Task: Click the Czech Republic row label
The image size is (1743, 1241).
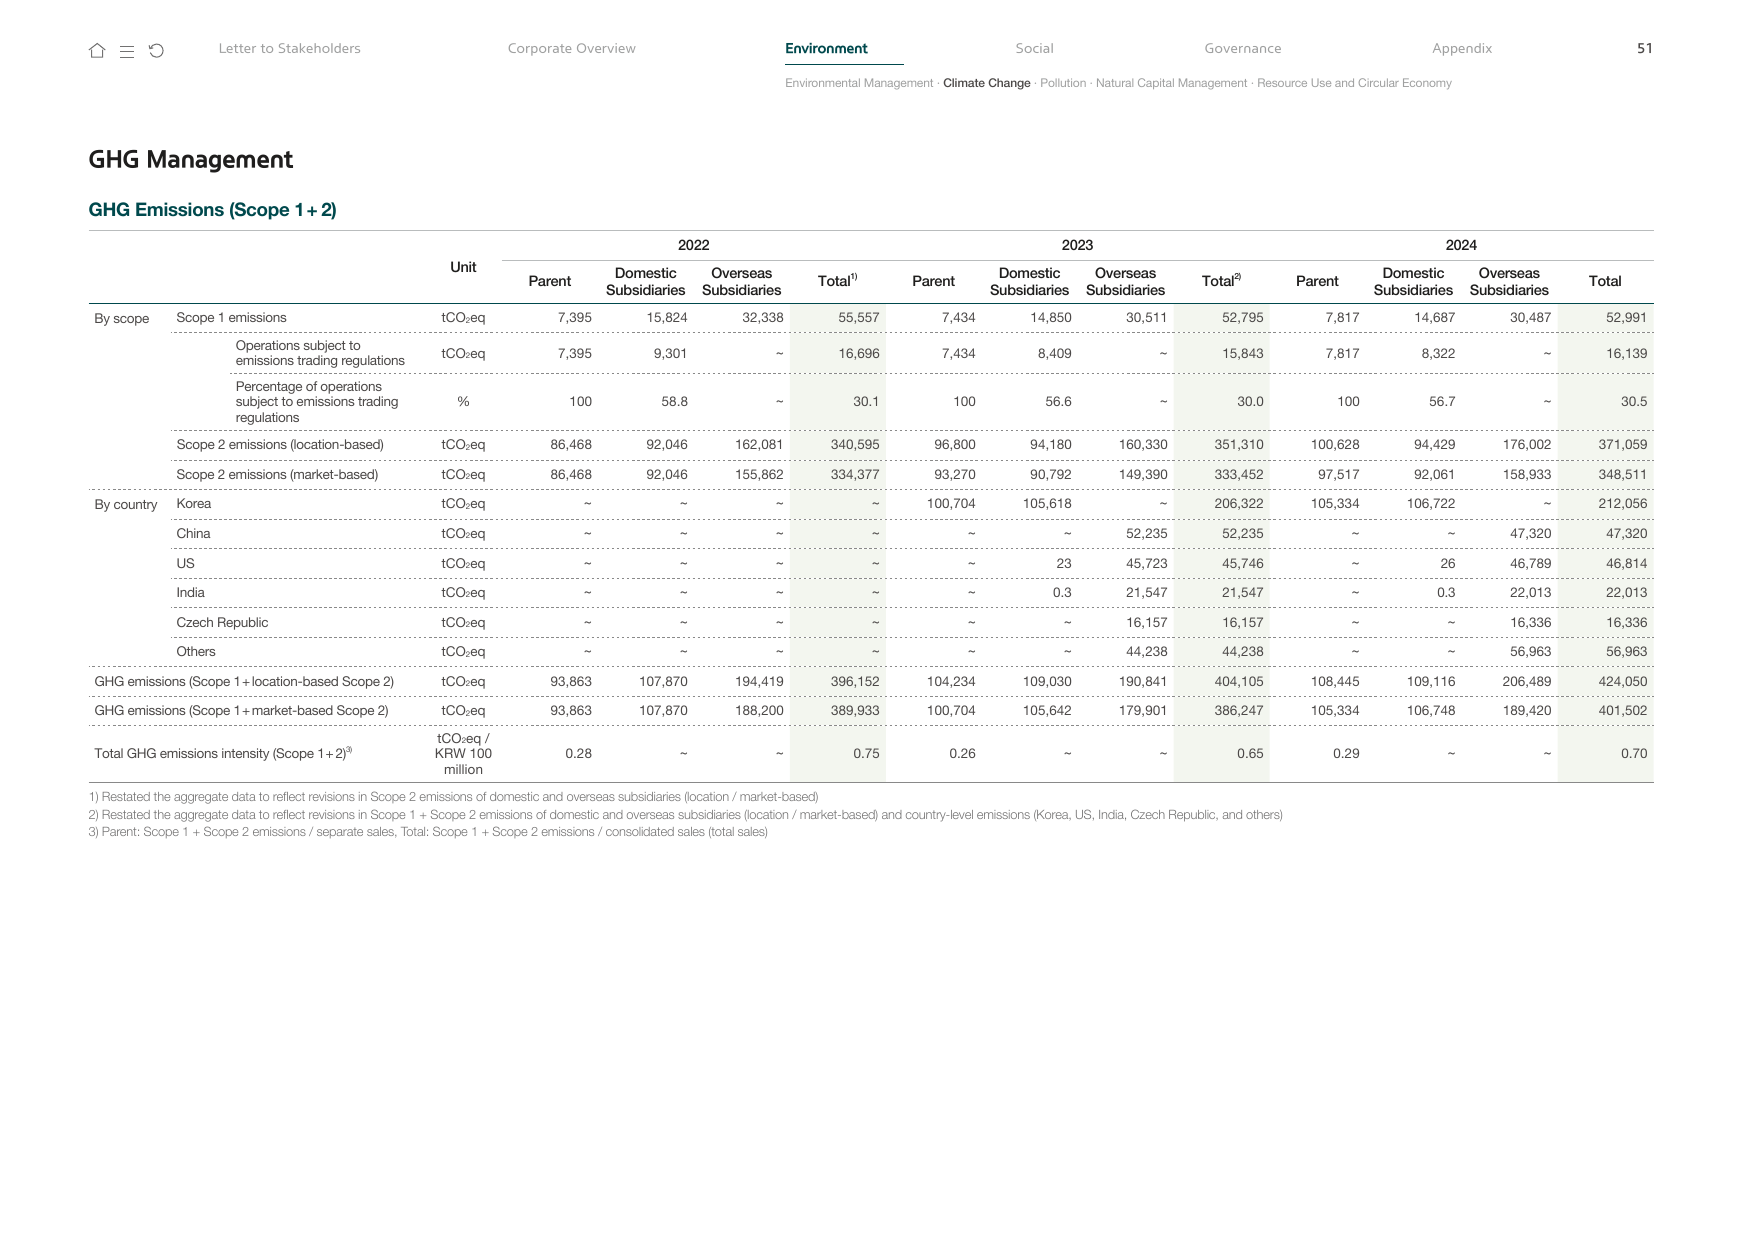Action: (222, 623)
